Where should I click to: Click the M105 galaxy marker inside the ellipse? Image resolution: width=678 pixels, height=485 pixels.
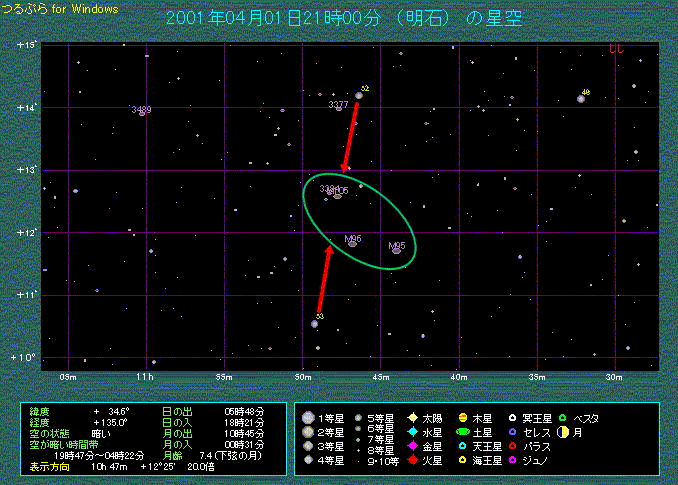338,195
